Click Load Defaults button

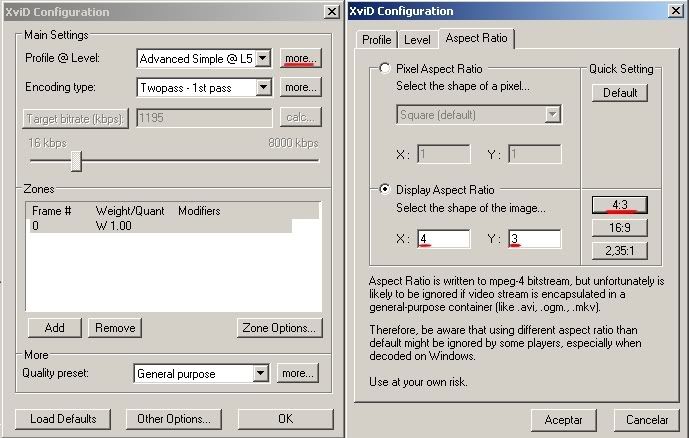pos(63,419)
